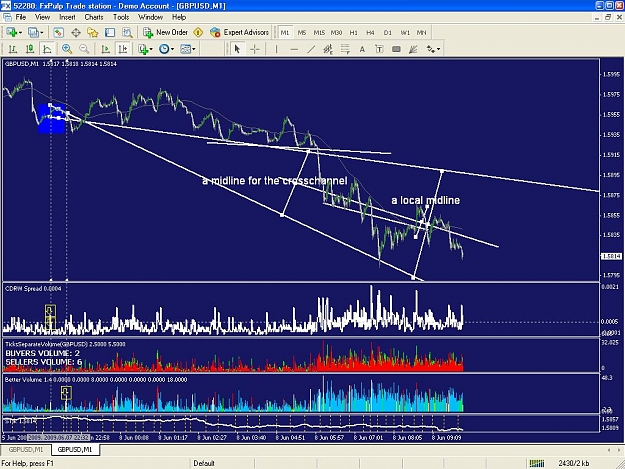Image resolution: width=625 pixels, height=469 pixels.
Task: Open the document icon beside File menu
Action: (x=7, y=17)
